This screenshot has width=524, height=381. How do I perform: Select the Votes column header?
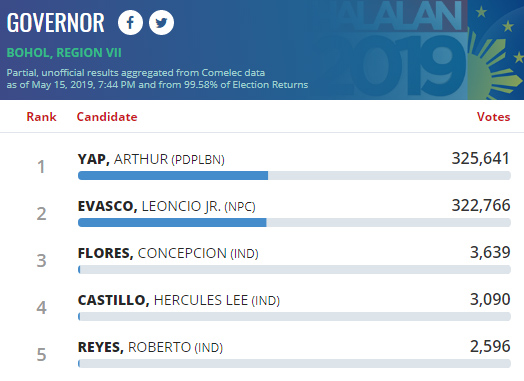coord(493,117)
